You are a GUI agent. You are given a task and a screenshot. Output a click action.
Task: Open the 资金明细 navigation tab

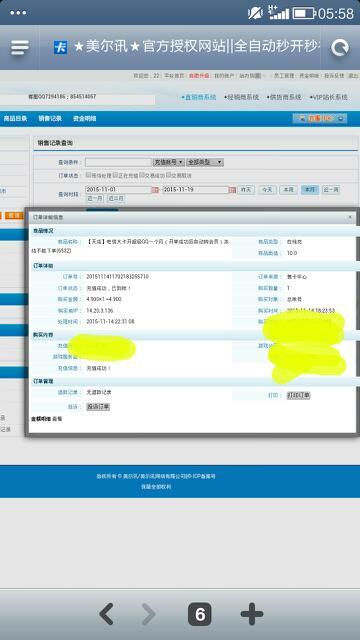84,119
